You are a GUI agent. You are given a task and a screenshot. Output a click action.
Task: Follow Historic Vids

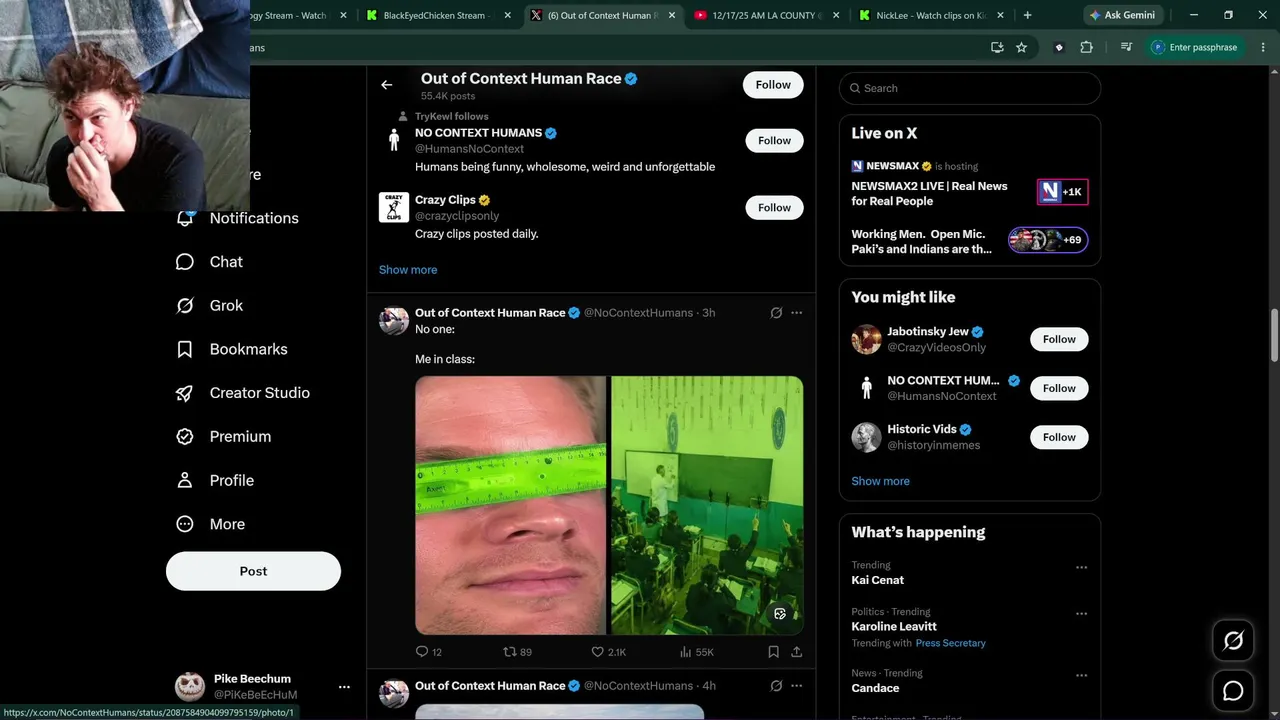1059,437
